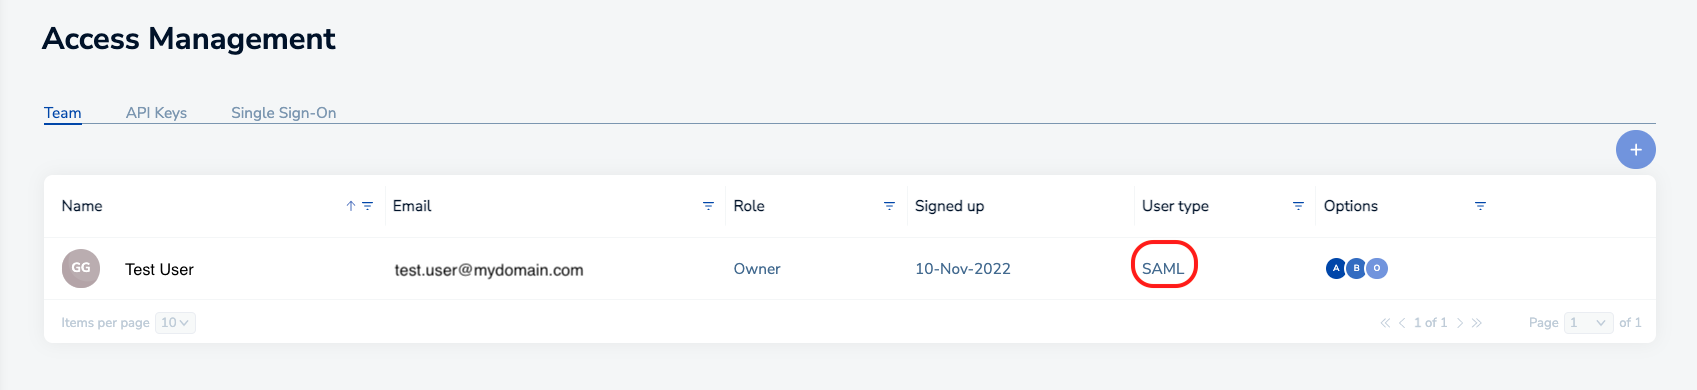Open the Role column filter icon
The image size is (1697, 390).
pos(889,206)
